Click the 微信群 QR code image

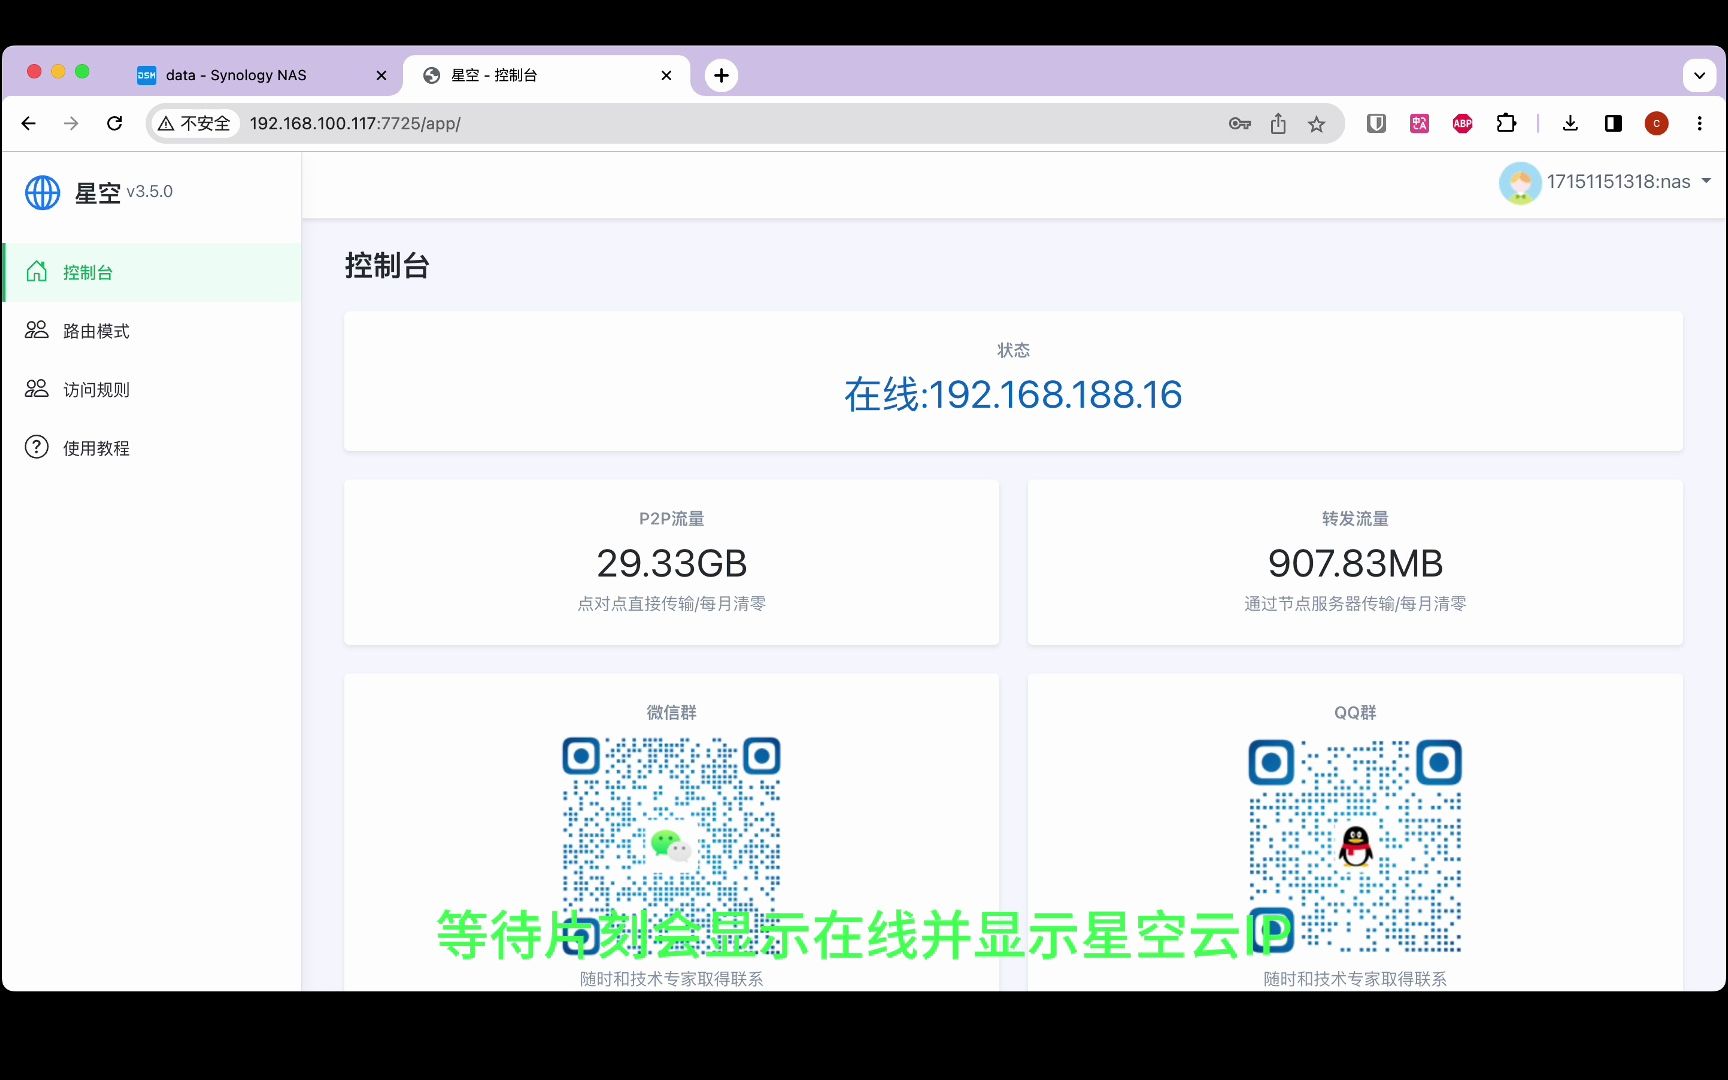[x=671, y=846]
